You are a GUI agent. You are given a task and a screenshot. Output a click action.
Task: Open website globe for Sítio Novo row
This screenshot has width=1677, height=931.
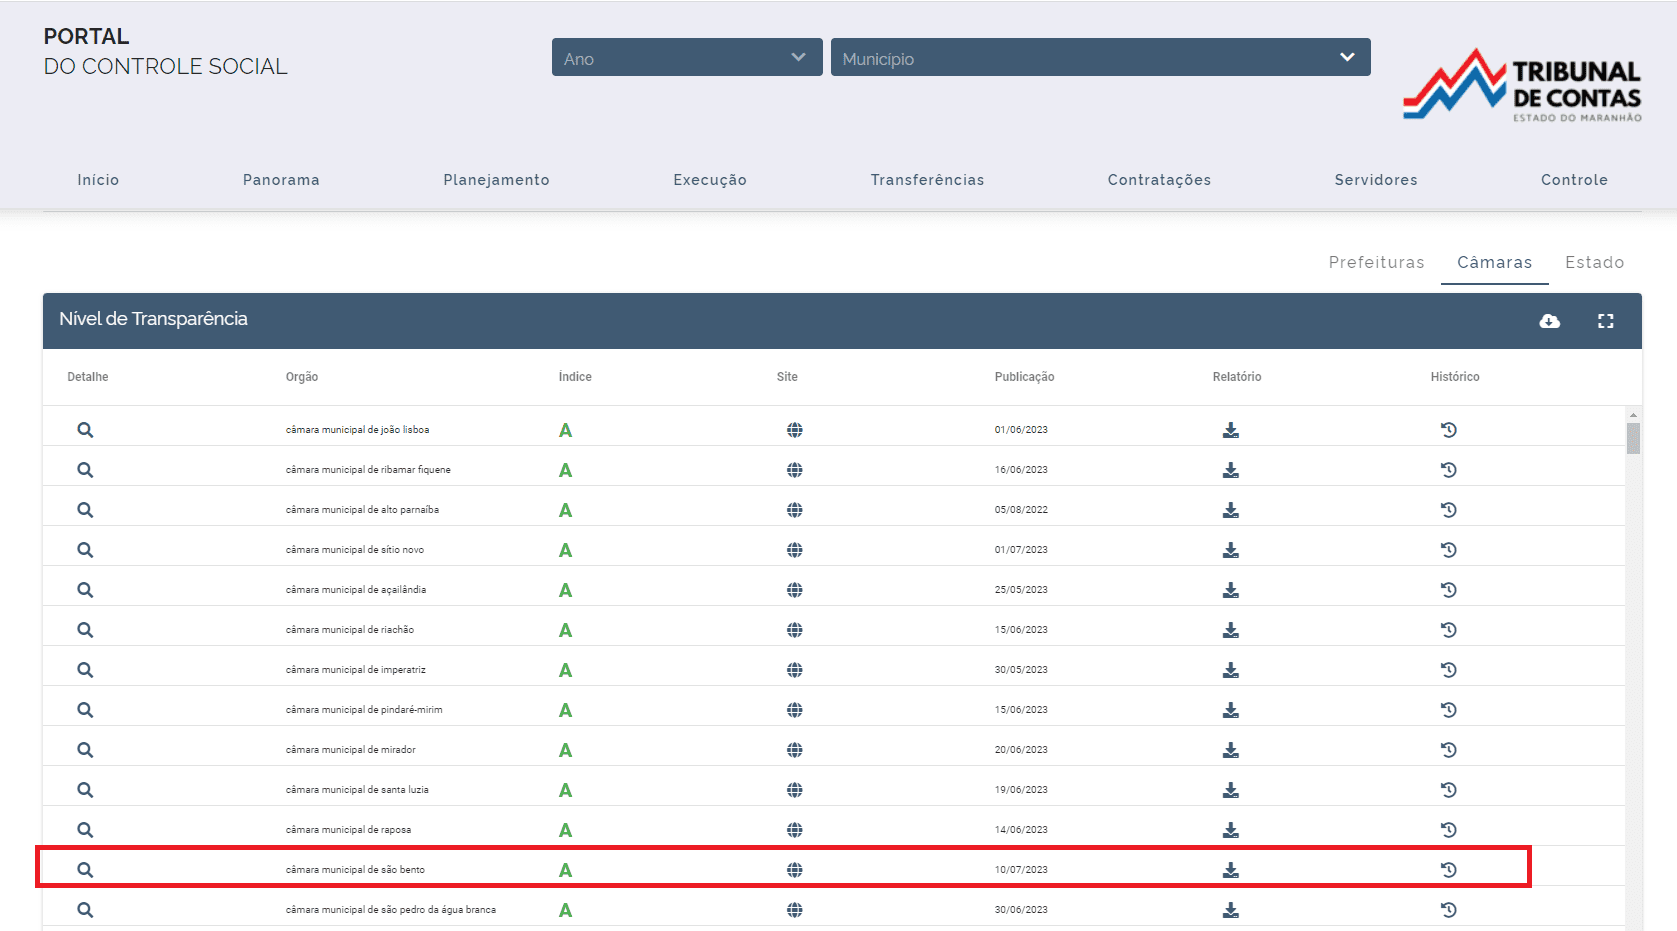click(x=795, y=550)
